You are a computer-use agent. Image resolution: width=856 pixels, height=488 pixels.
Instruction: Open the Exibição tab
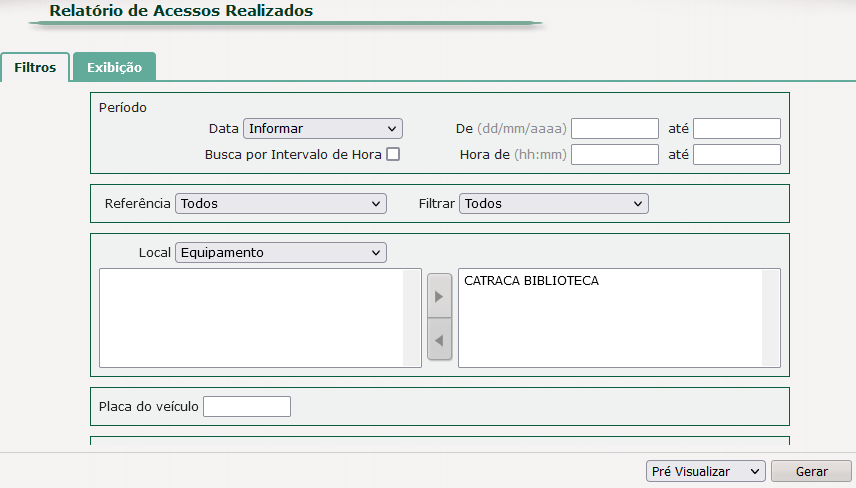114,67
